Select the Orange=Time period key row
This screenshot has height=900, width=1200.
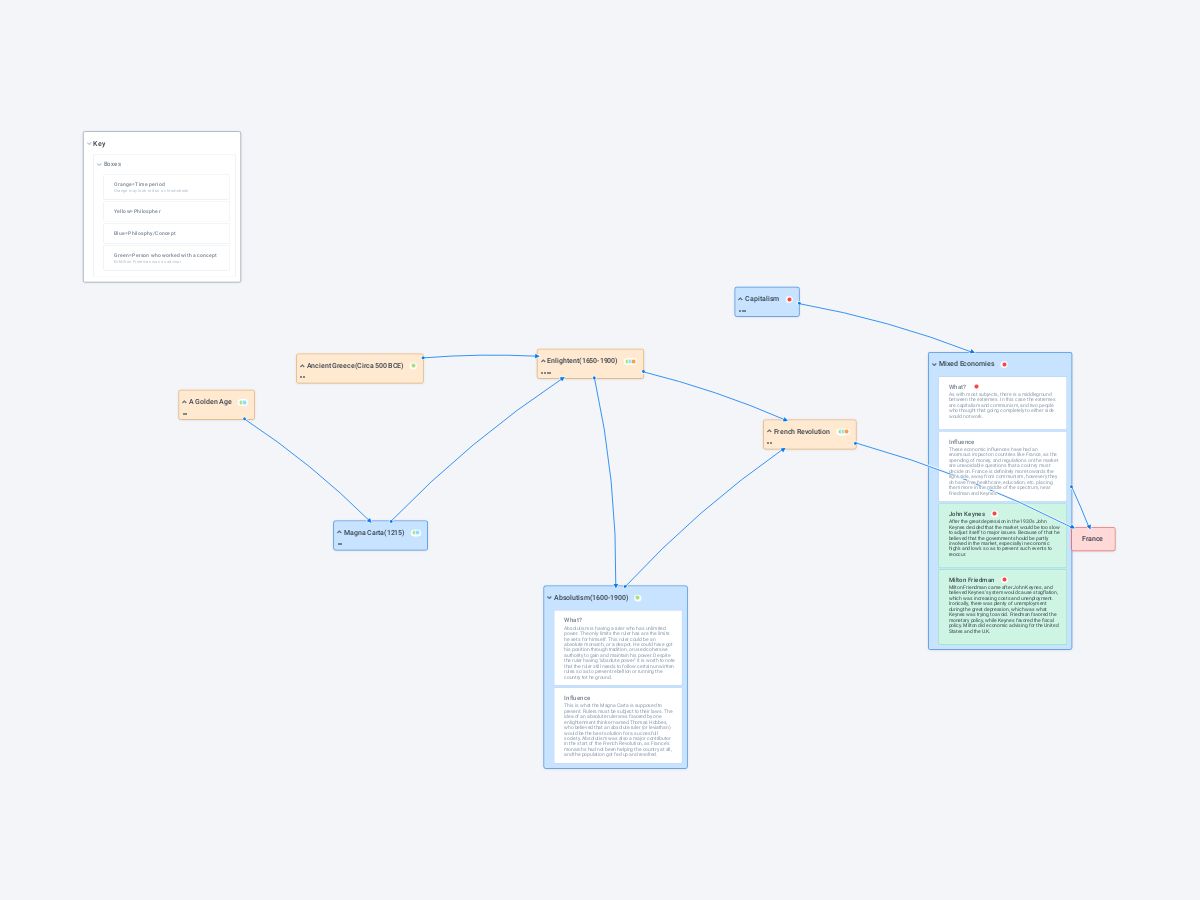(x=166, y=187)
